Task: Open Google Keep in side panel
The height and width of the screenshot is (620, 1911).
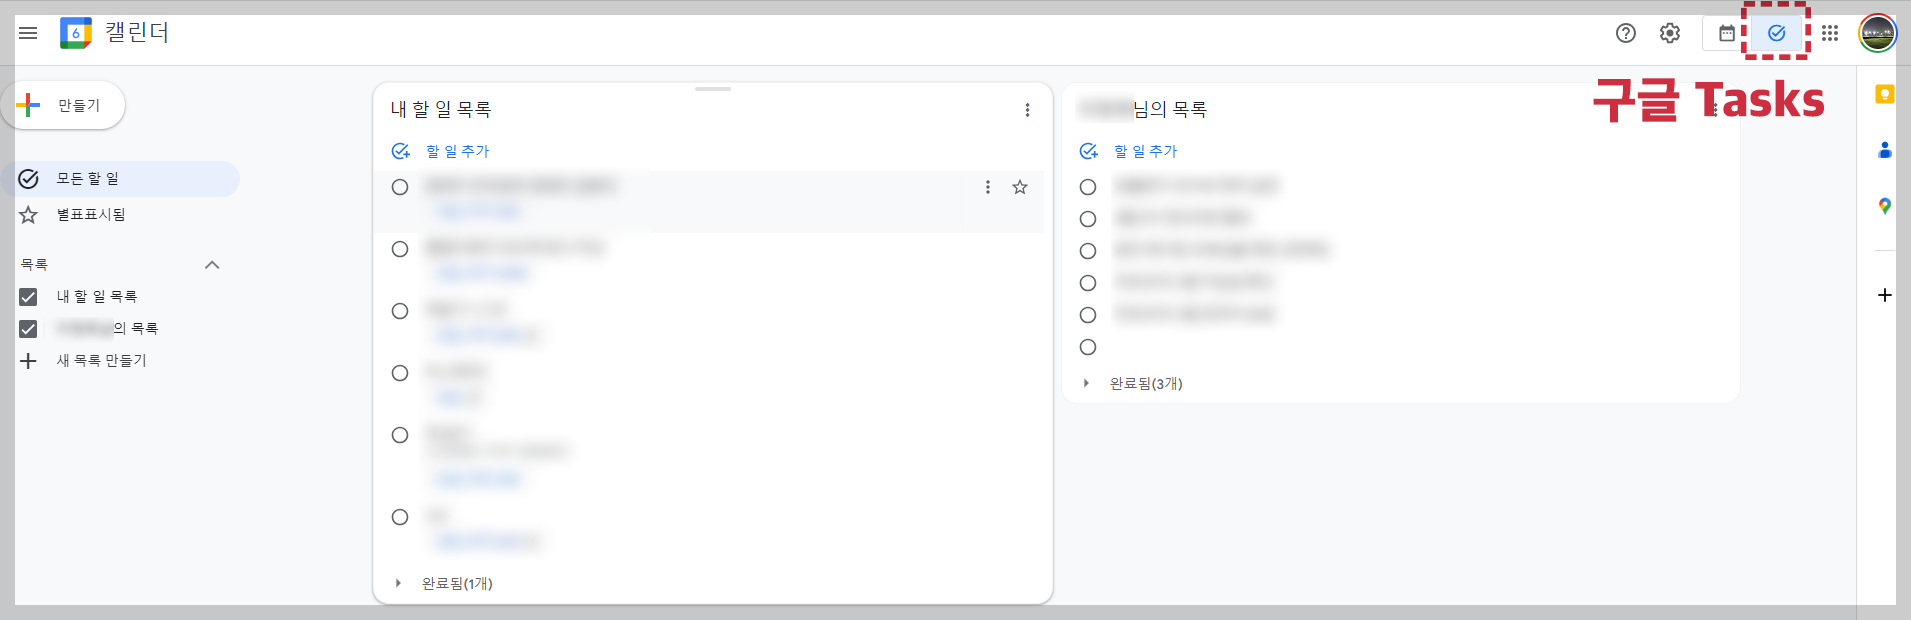Action: (1885, 94)
